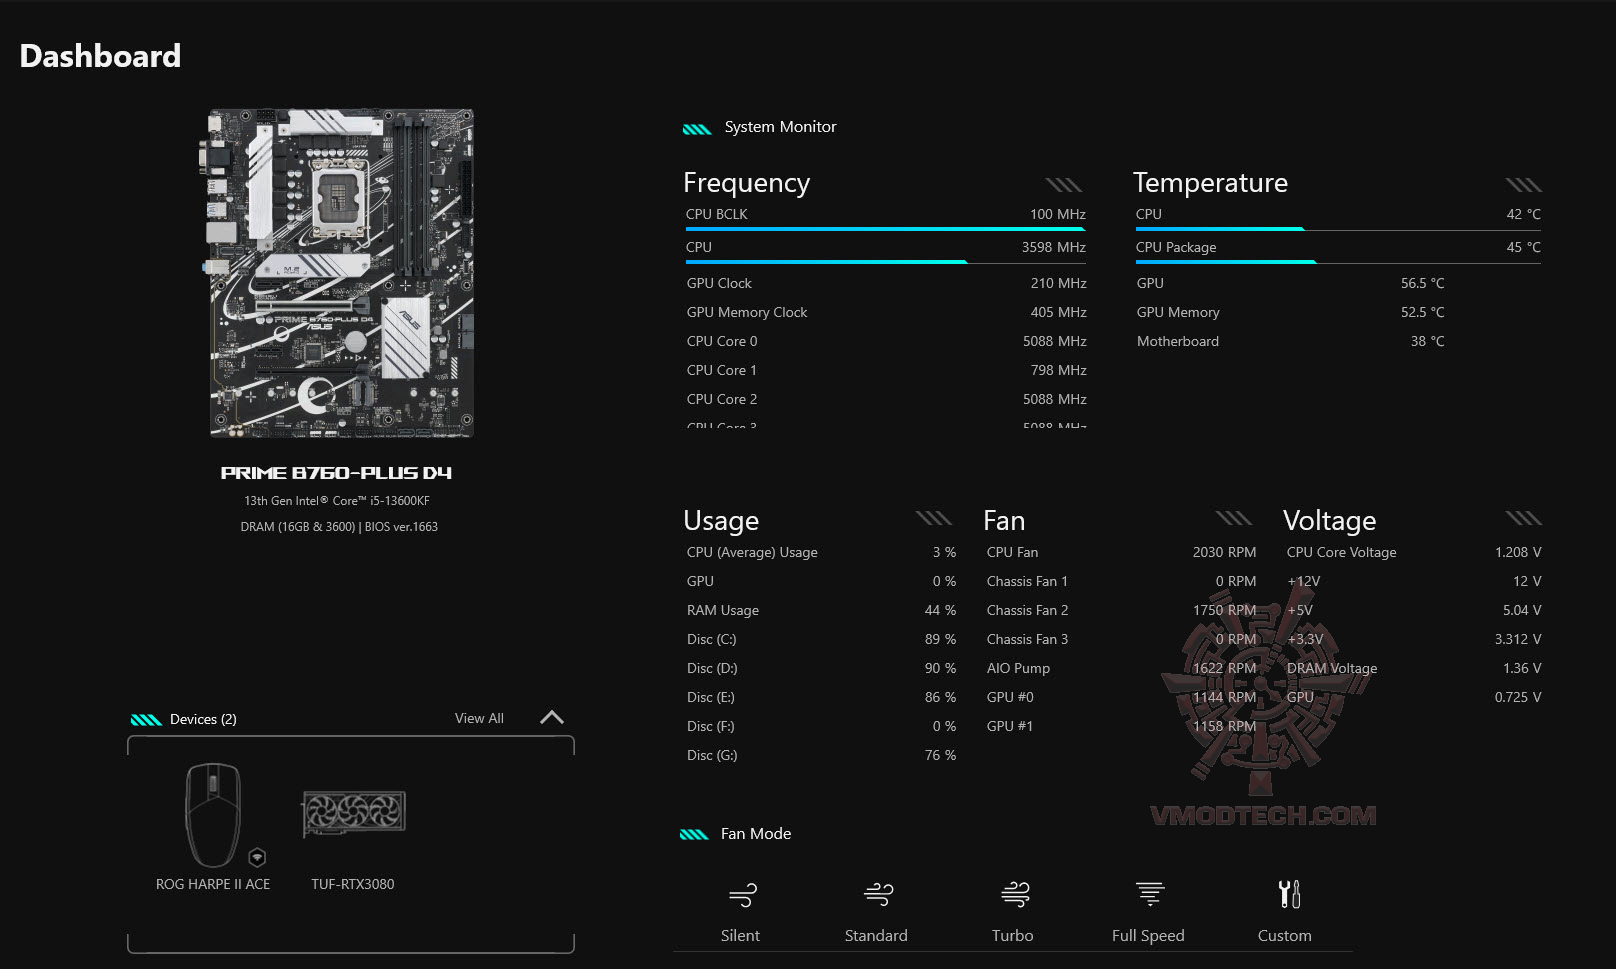Expand the Fan panel using its striped icon

tap(1233, 517)
